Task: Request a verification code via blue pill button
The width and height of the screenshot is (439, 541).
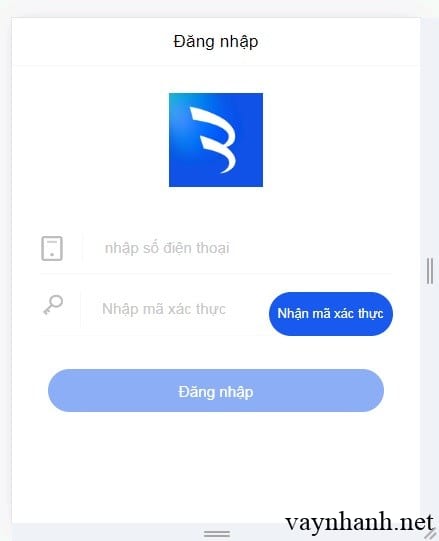Action: [331, 314]
